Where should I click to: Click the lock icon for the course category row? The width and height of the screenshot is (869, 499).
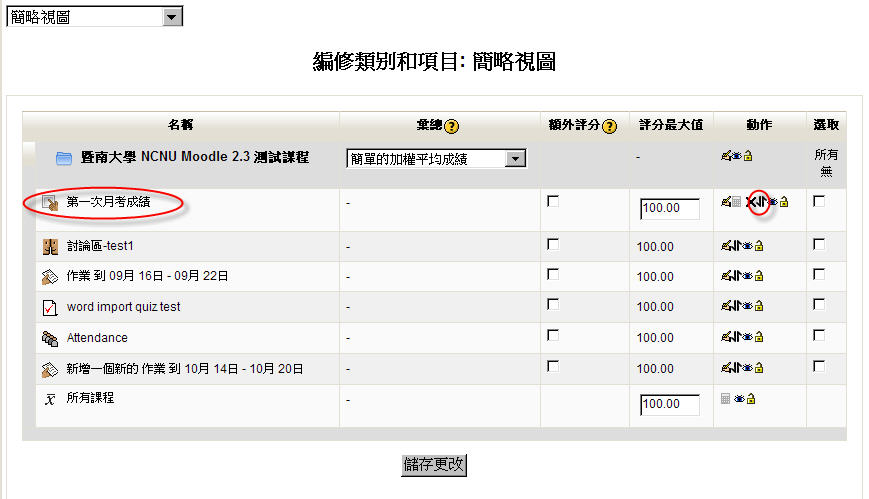point(748,156)
